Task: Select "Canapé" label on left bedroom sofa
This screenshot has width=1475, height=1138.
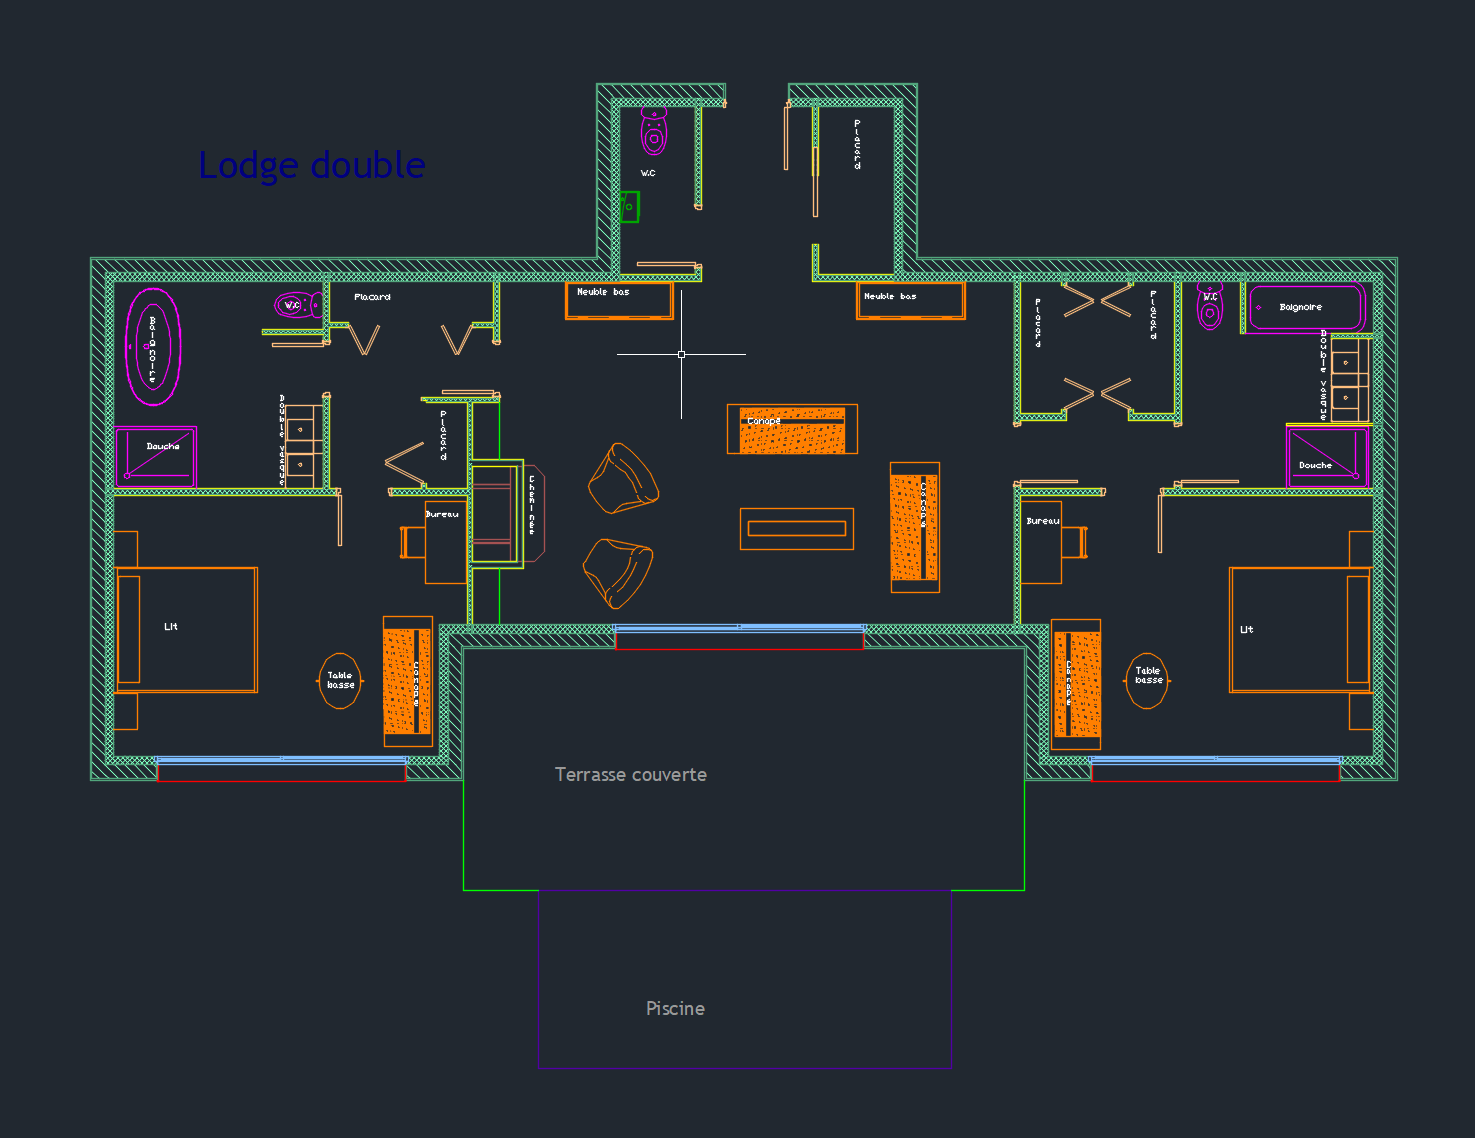Action: [416, 683]
